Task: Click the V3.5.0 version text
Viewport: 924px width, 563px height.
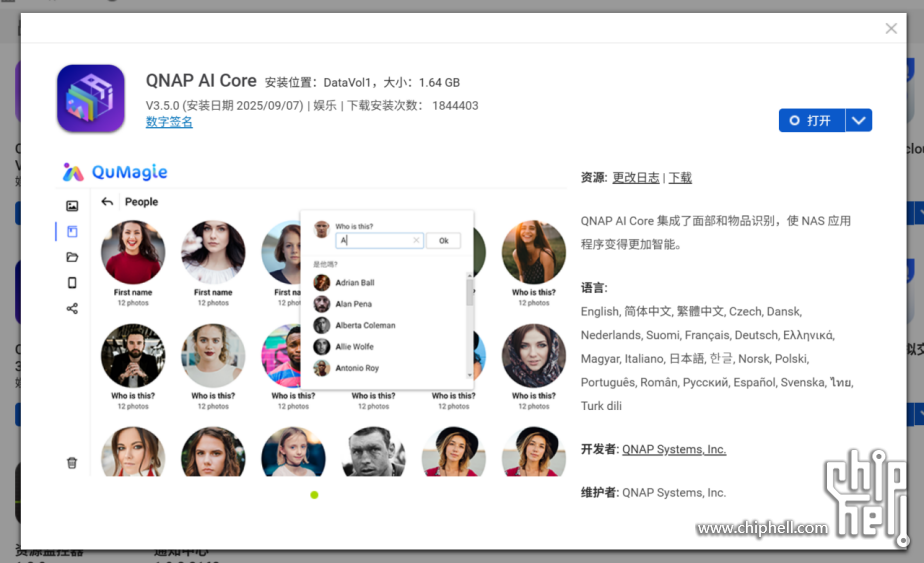Action: [163, 106]
